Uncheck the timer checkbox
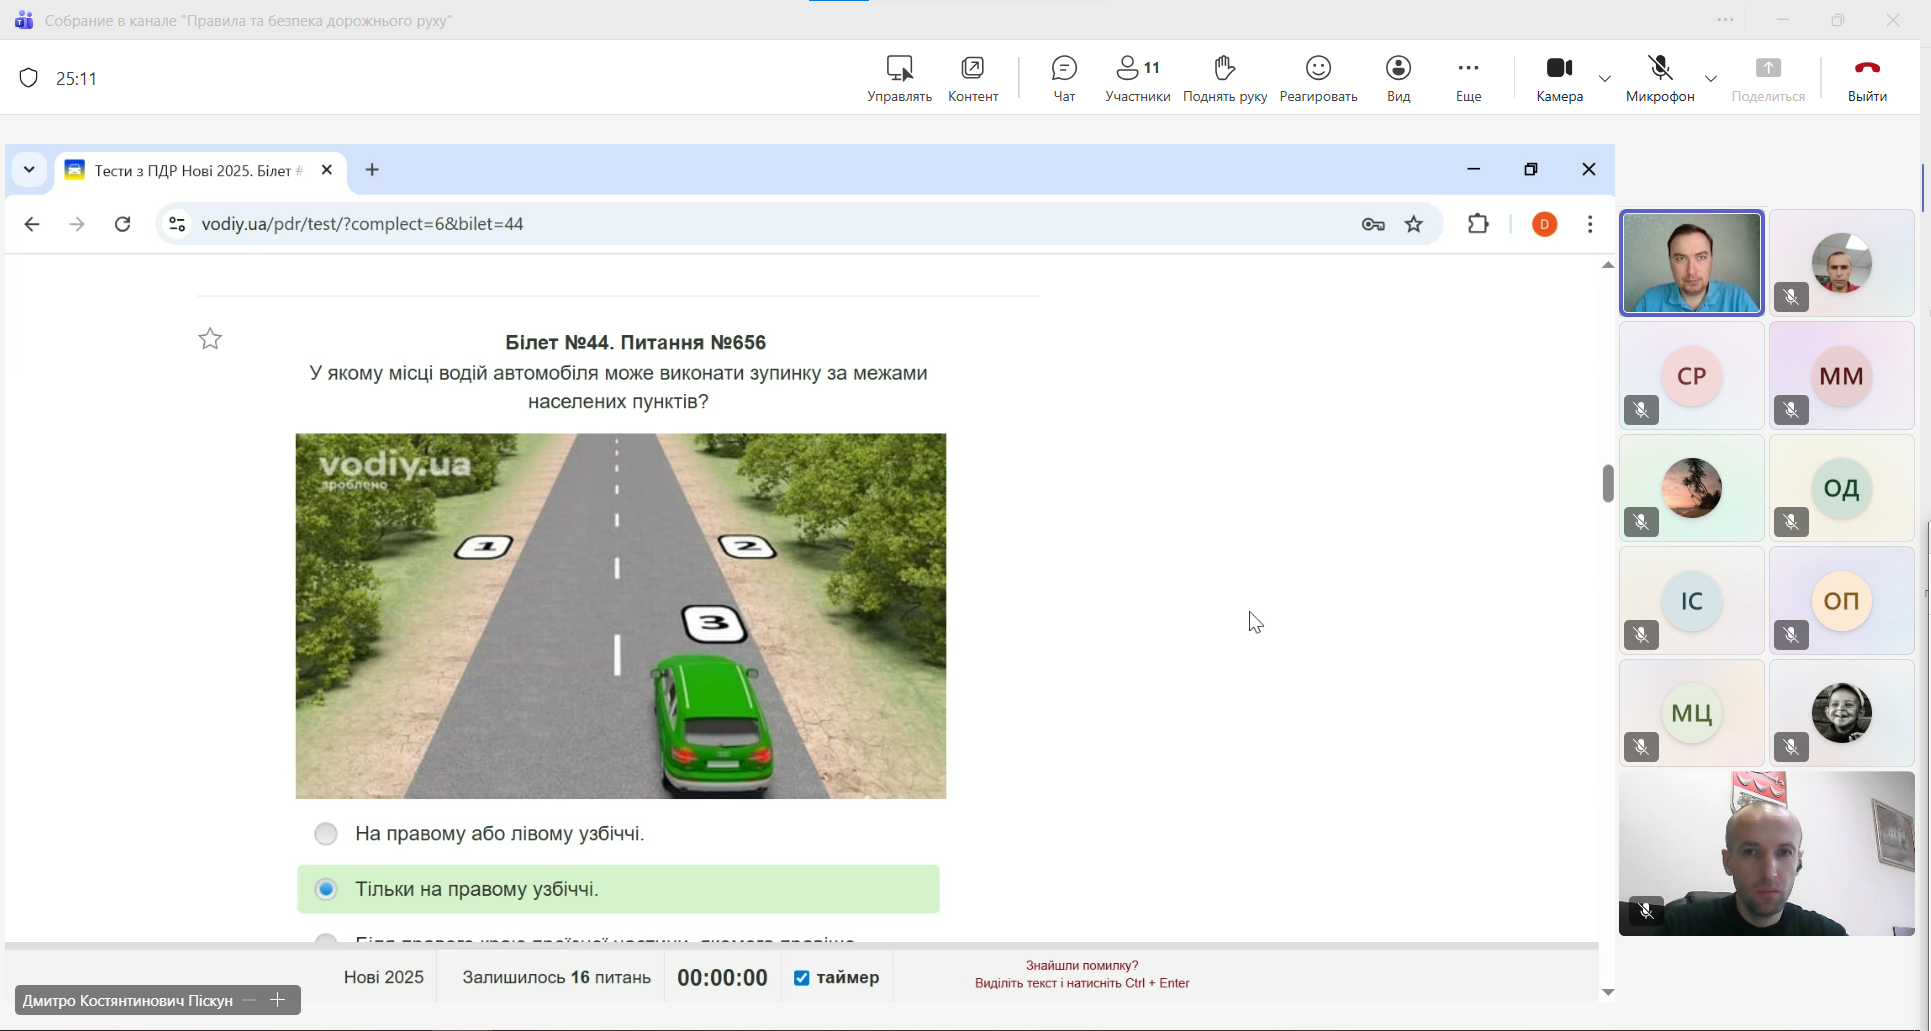Screen dimensions: 1931x1031 pyautogui.click(x=801, y=978)
